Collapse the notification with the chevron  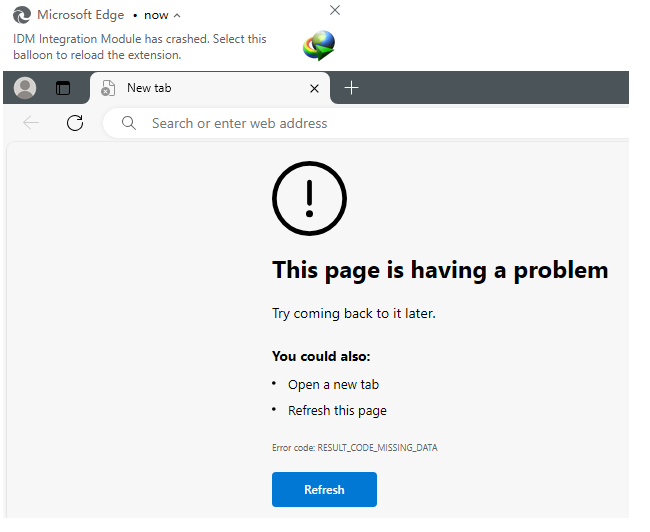(177, 16)
